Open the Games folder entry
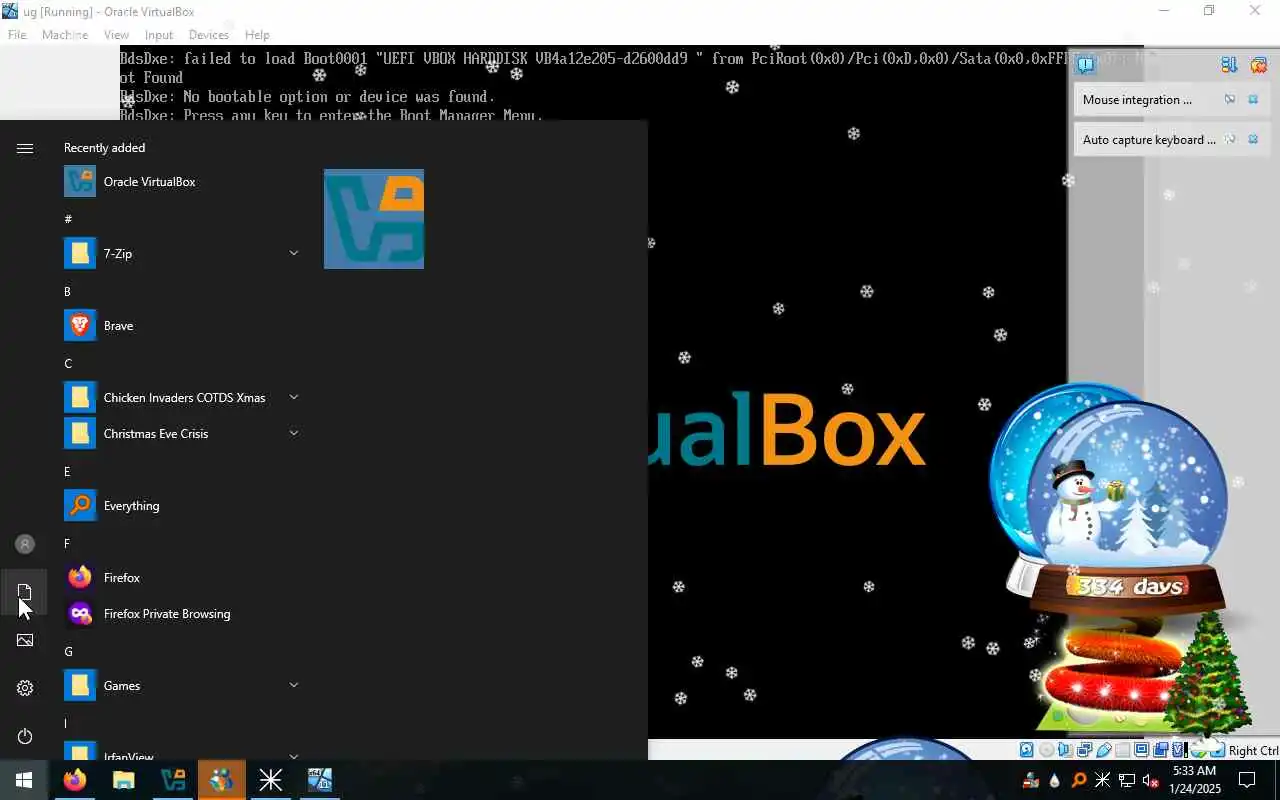Screen dimensions: 1280x800 [182, 686]
